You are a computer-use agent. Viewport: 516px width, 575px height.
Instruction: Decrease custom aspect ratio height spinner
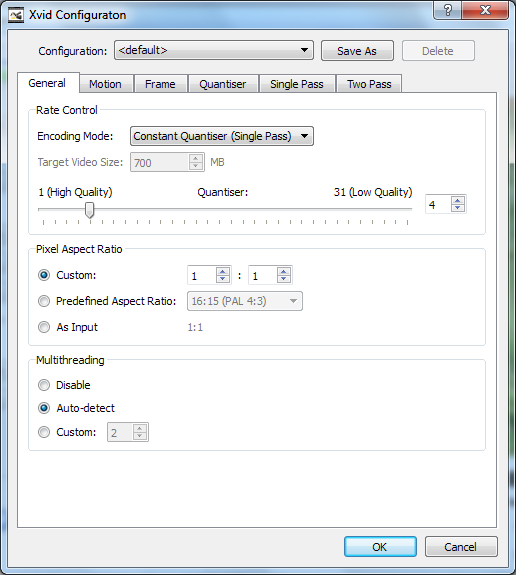pyautogui.click(x=284, y=279)
